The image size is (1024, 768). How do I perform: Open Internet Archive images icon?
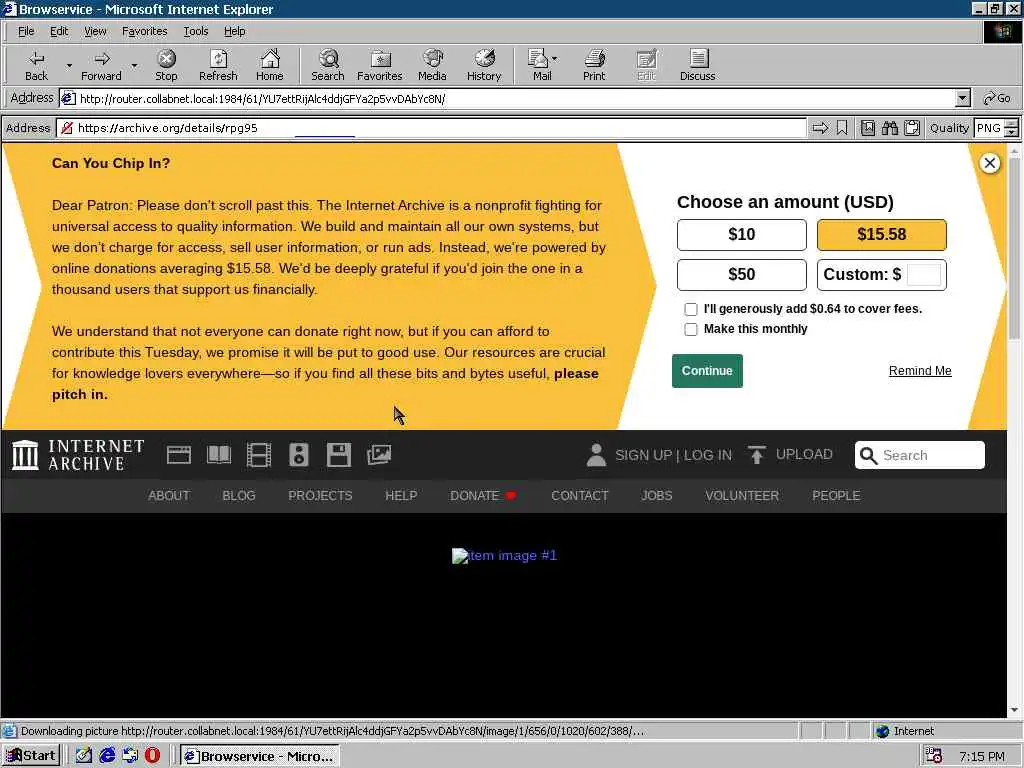pyautogui.click(x=379, y=455)
